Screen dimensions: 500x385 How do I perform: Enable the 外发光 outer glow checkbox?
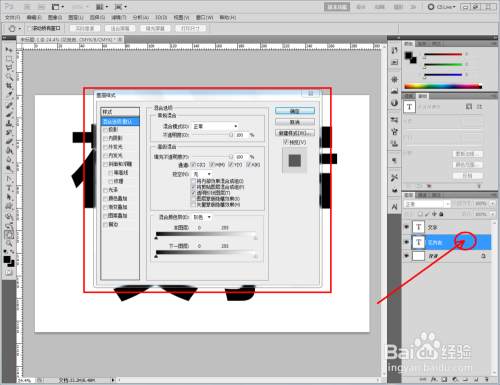[x=105, y=147]
